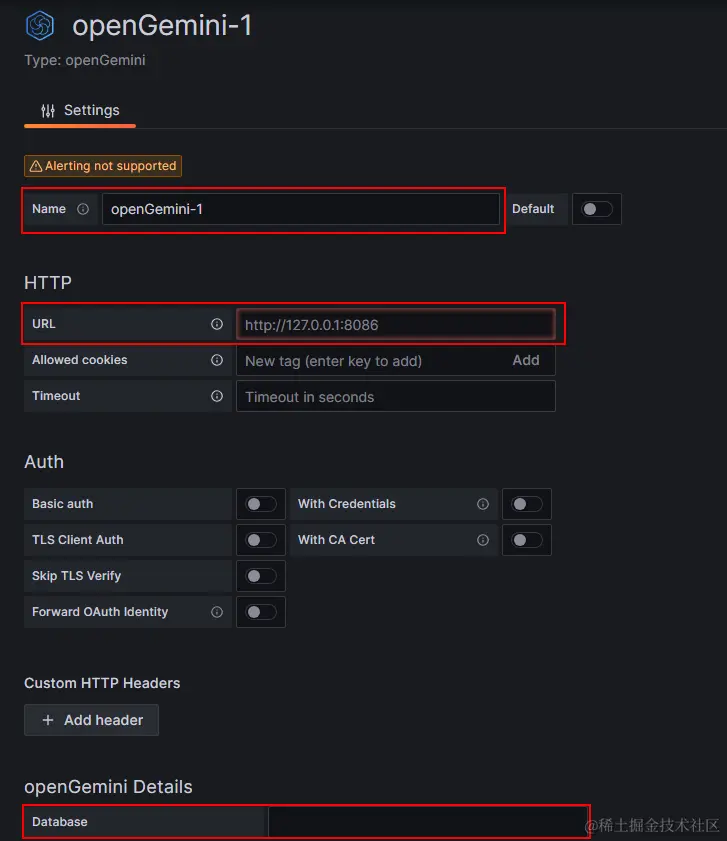Click Add next to Allowed cookies

coord(526,360)
